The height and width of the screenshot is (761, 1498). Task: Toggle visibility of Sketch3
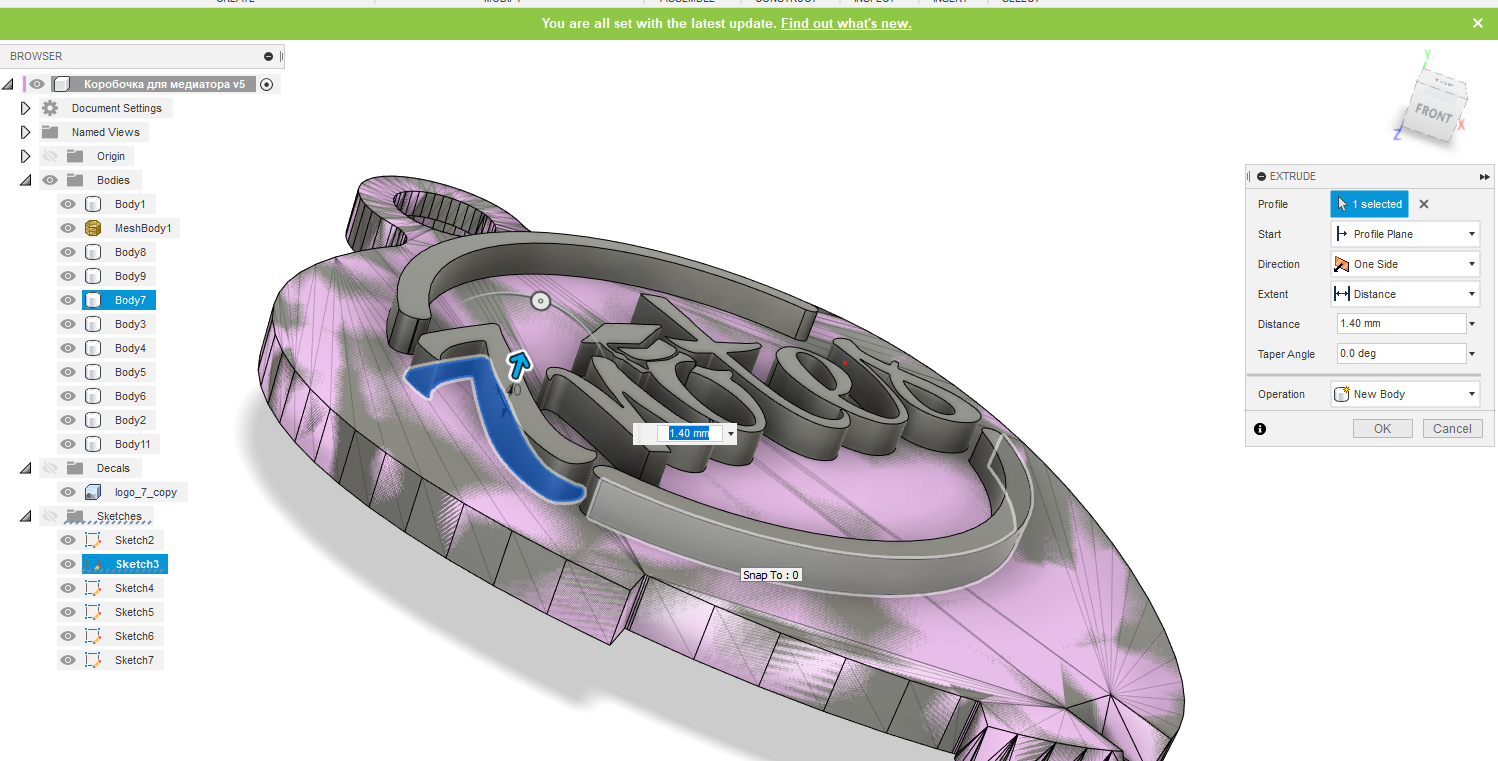(68, 564)
